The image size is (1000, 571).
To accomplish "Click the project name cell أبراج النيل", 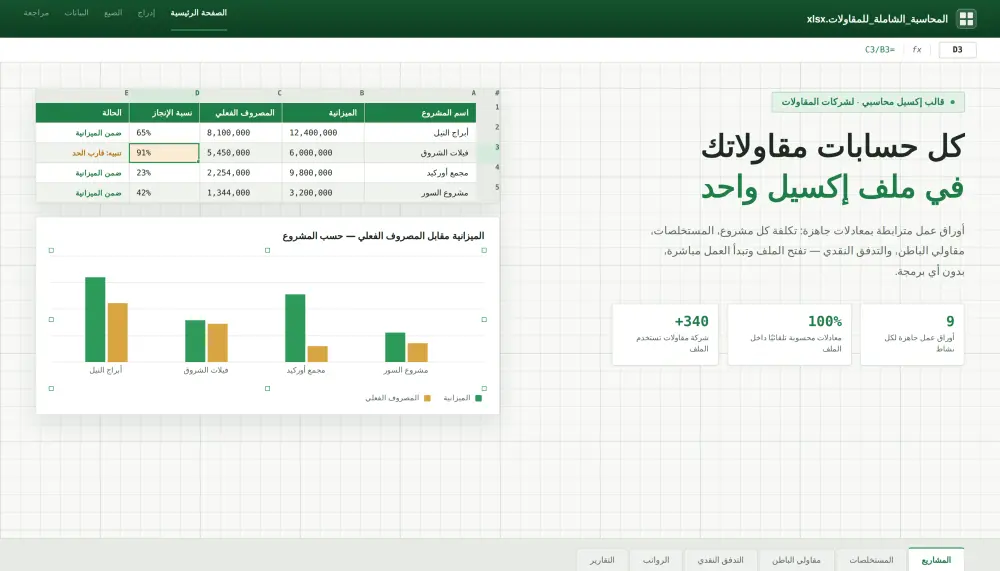I will click(x=420, y=133).
